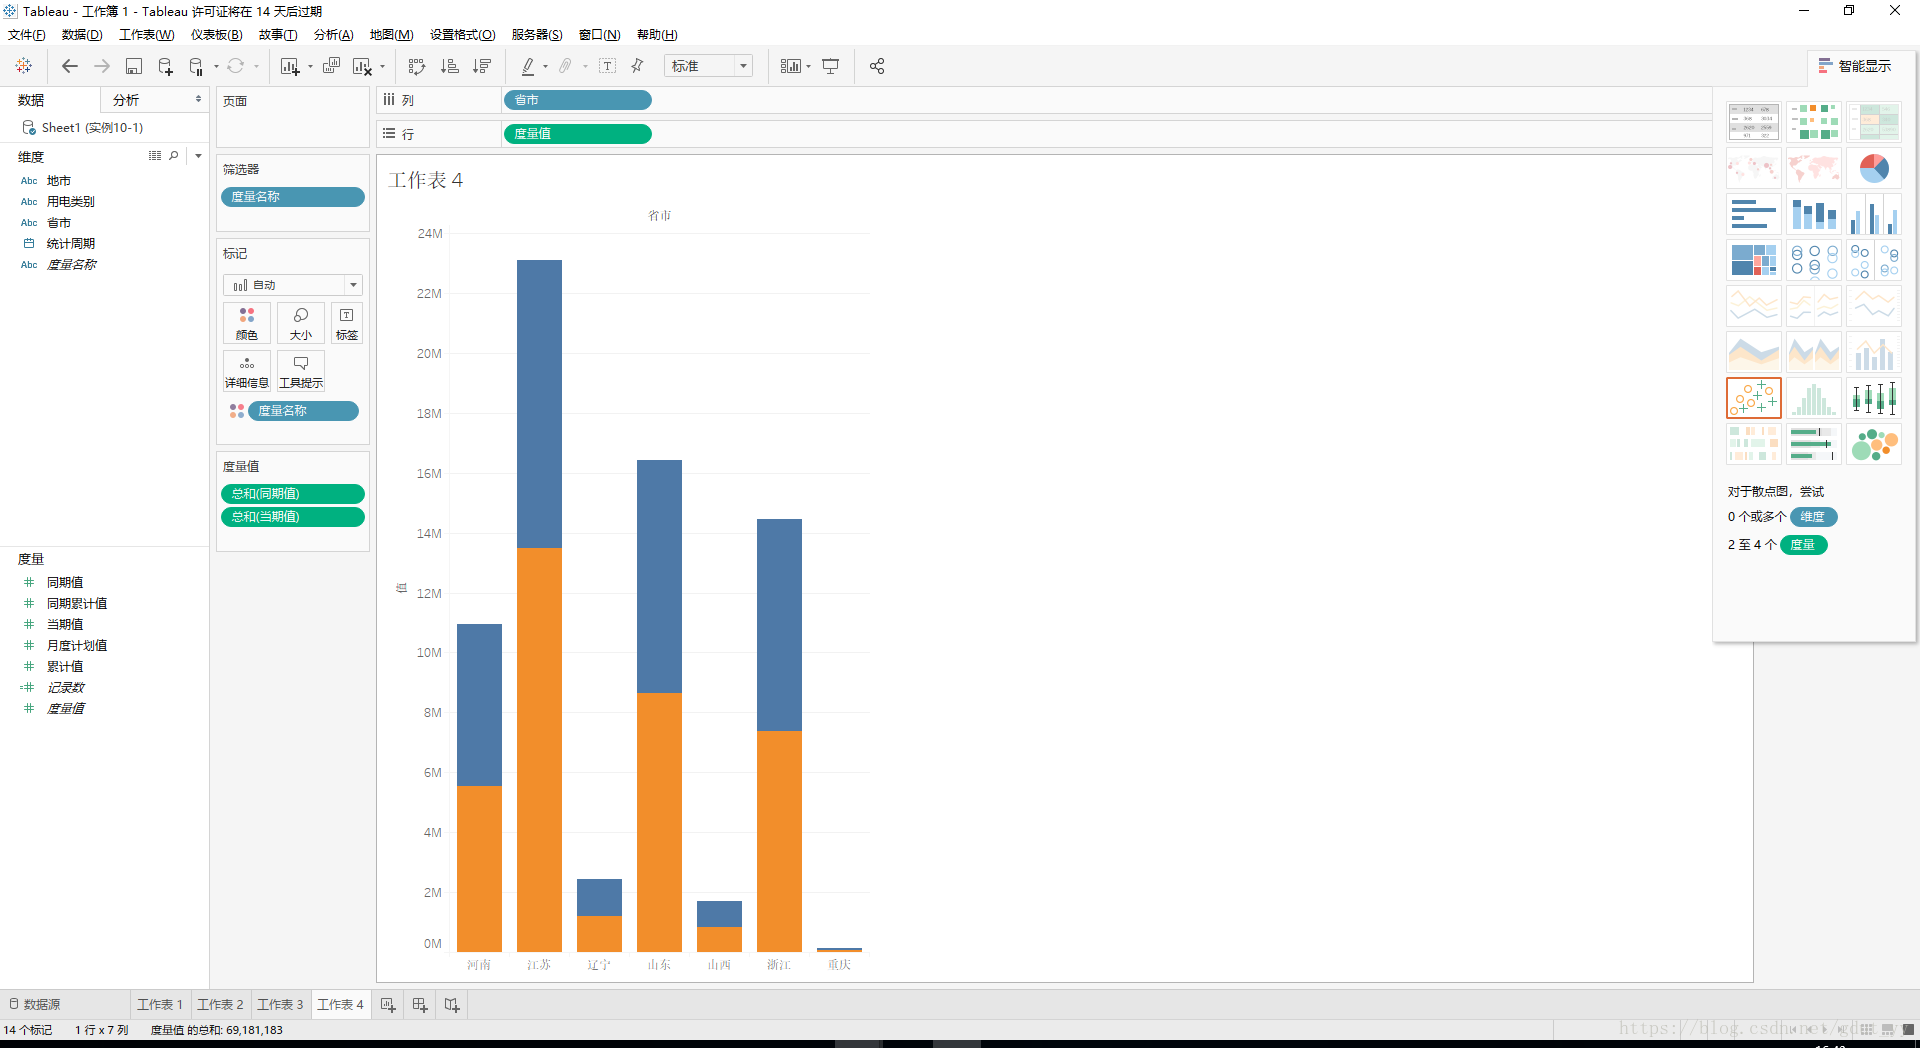Viewport: 1920px width, 1048px height.
Task: Open the 文件(F) menu
Action: click(x=26, y=35)
